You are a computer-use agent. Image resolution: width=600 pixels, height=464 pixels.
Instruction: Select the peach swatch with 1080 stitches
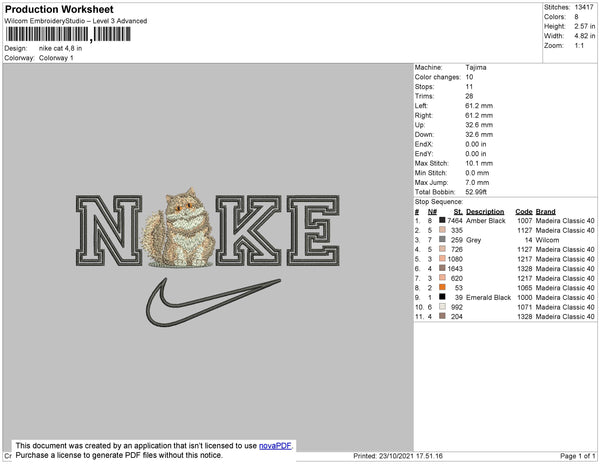tap(442, 259)
